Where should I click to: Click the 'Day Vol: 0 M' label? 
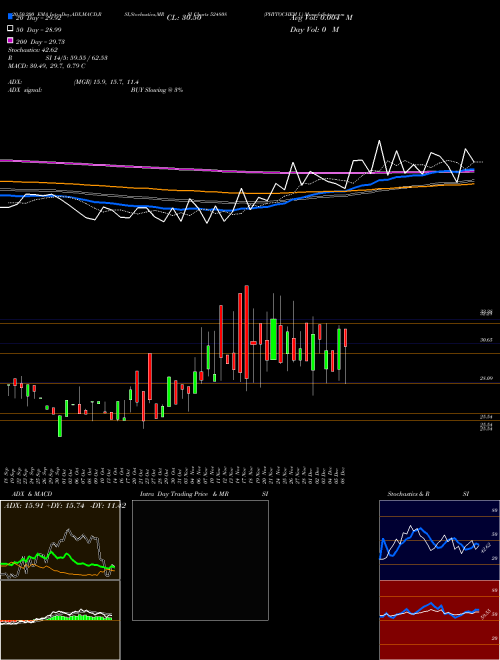314,29
